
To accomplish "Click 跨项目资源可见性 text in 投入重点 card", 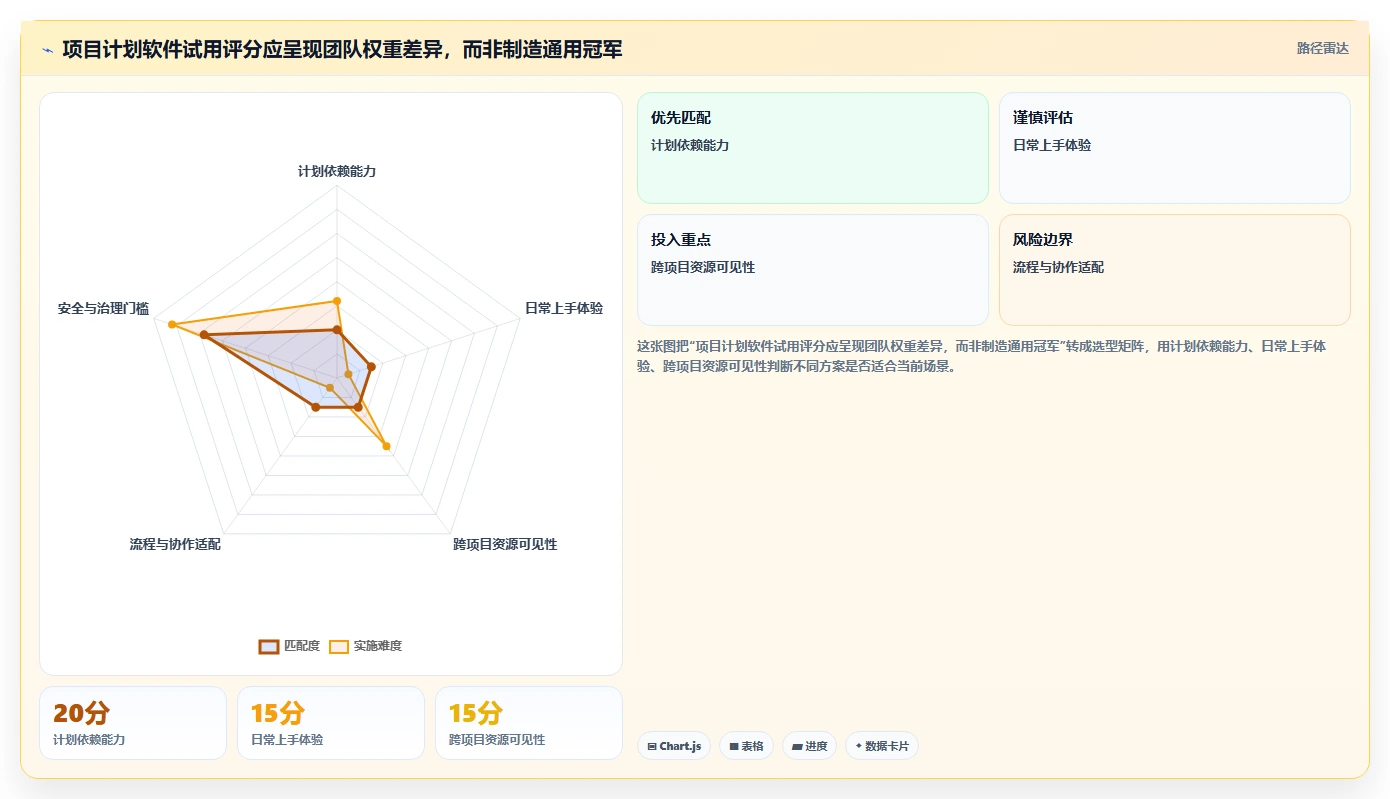I will (703, 267).
